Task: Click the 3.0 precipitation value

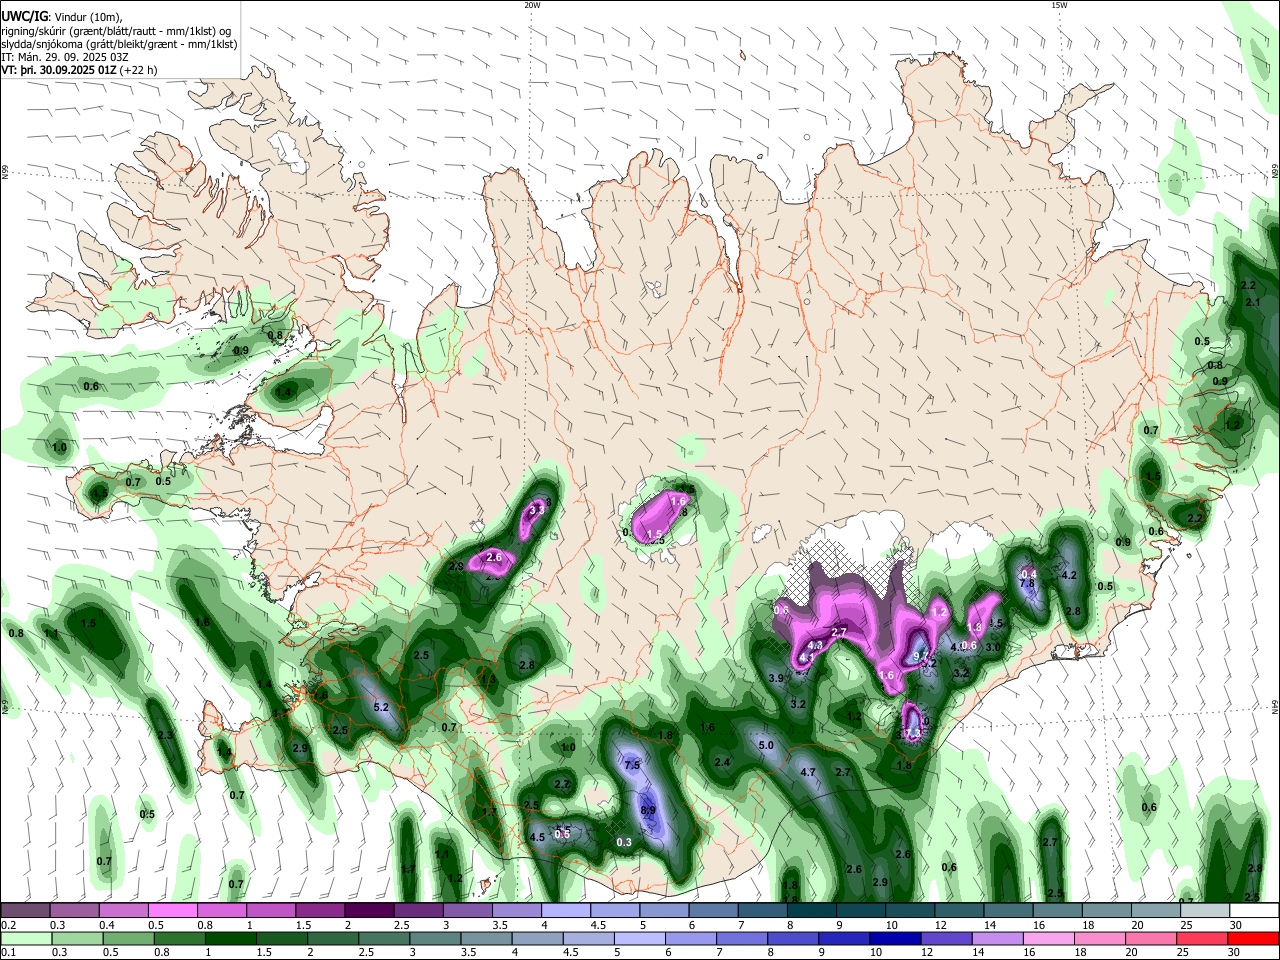Action: pos(993,647)
